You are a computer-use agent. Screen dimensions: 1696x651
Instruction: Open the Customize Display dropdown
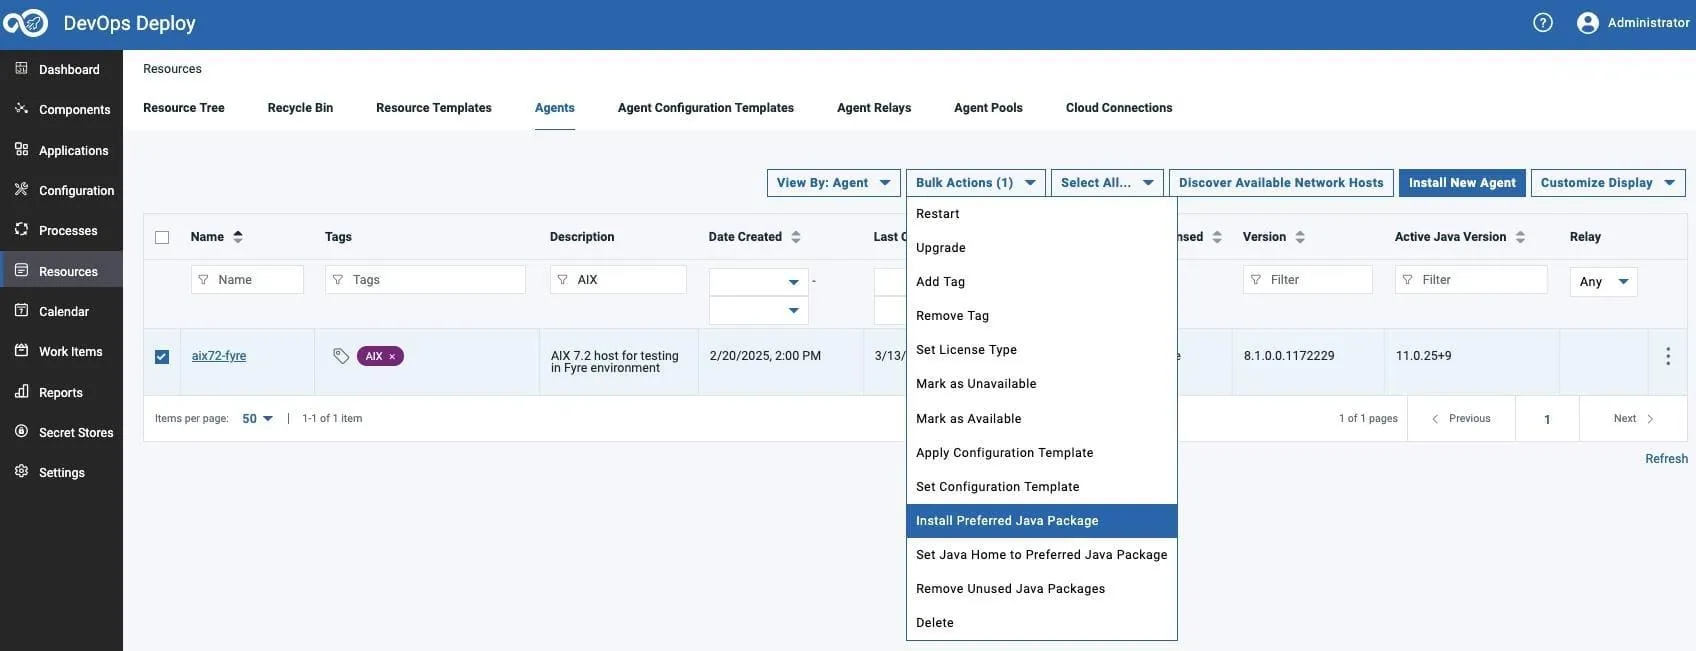click(x=1608, y=183)
